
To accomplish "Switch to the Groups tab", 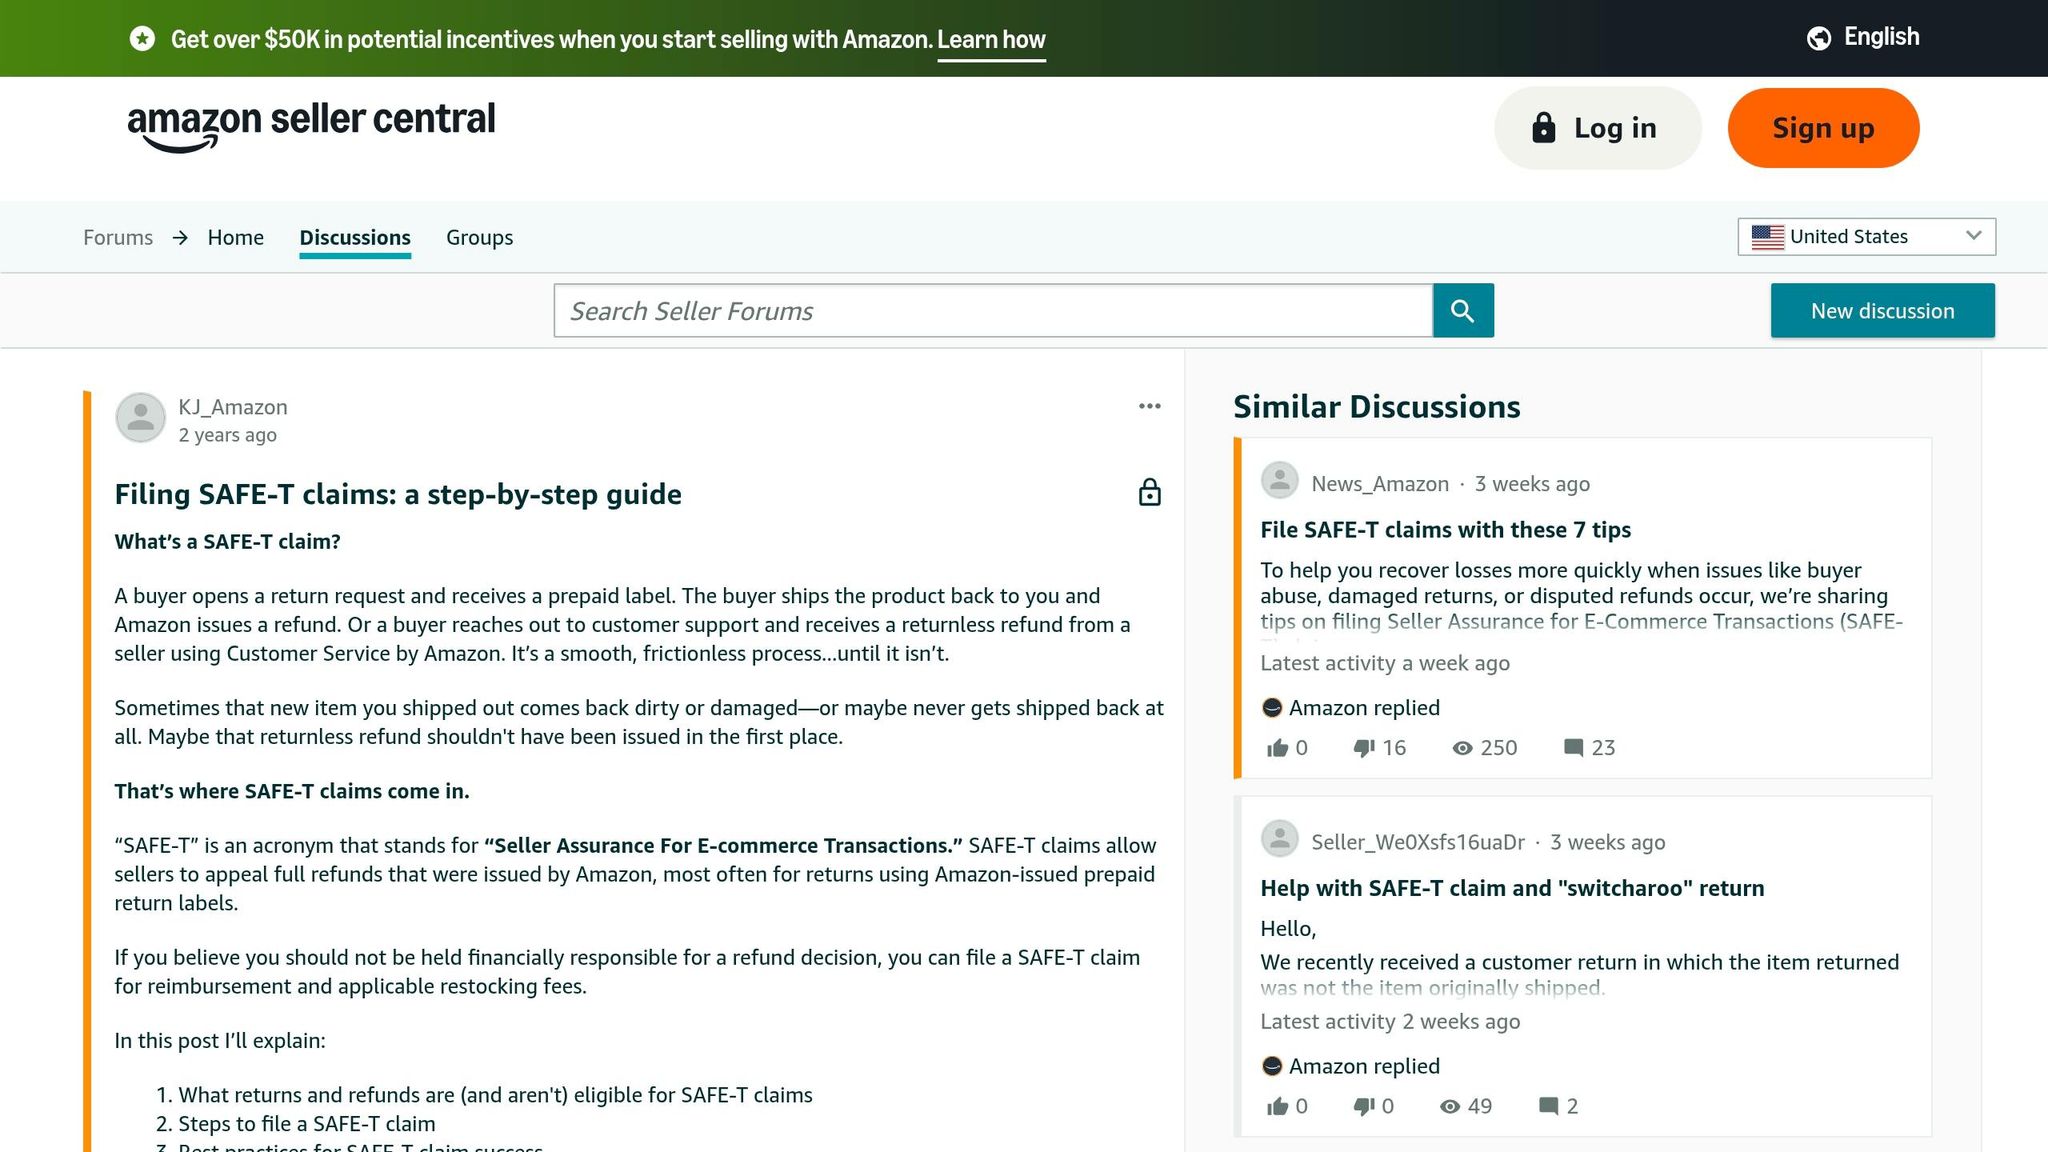I will pyautogui.click(x=479, y=237).
